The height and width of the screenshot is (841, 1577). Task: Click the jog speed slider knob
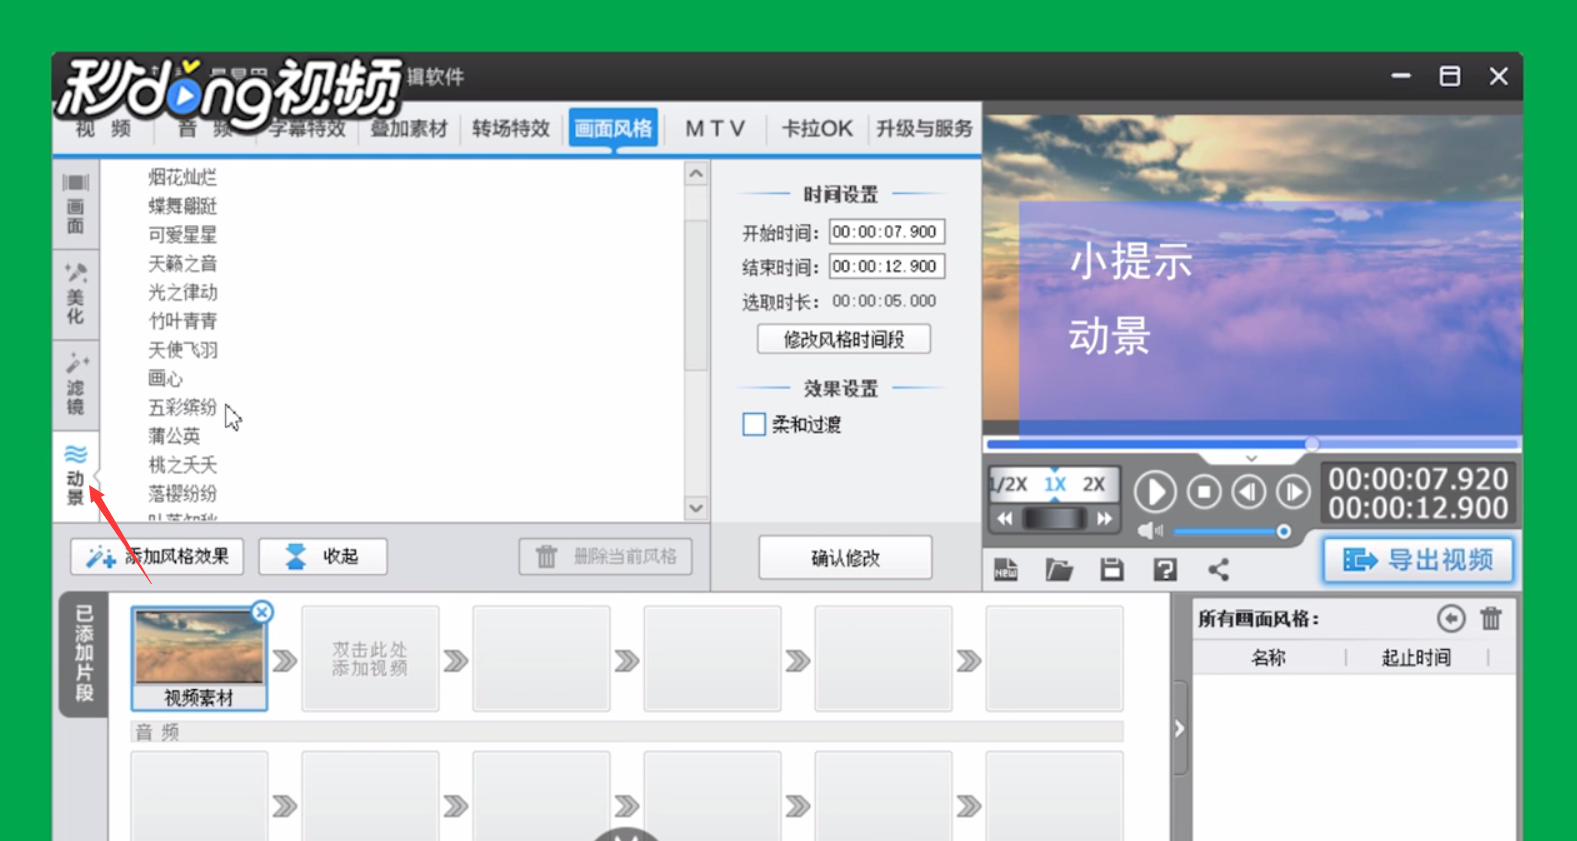tap(1054, 518)
